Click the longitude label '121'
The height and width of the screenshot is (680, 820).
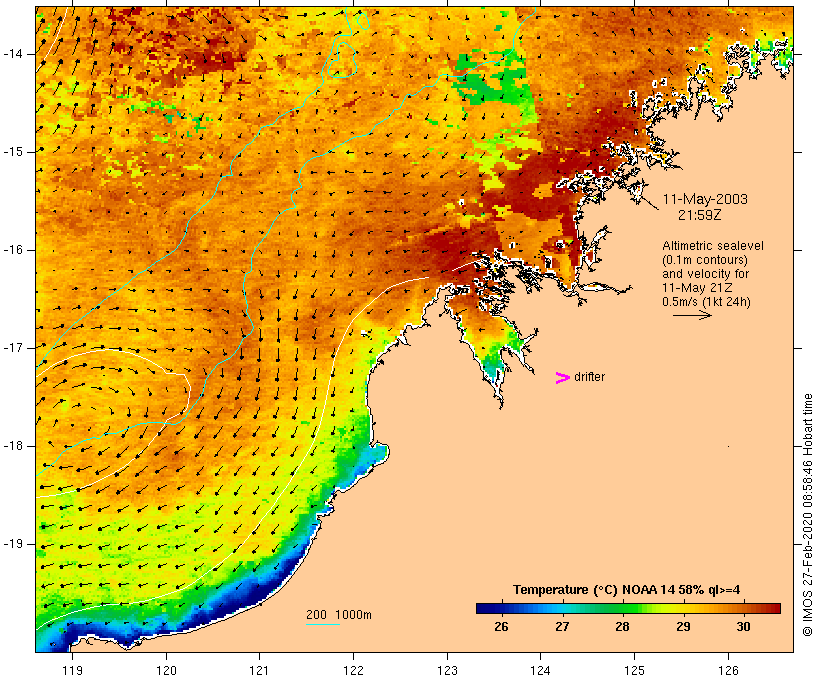259,670
